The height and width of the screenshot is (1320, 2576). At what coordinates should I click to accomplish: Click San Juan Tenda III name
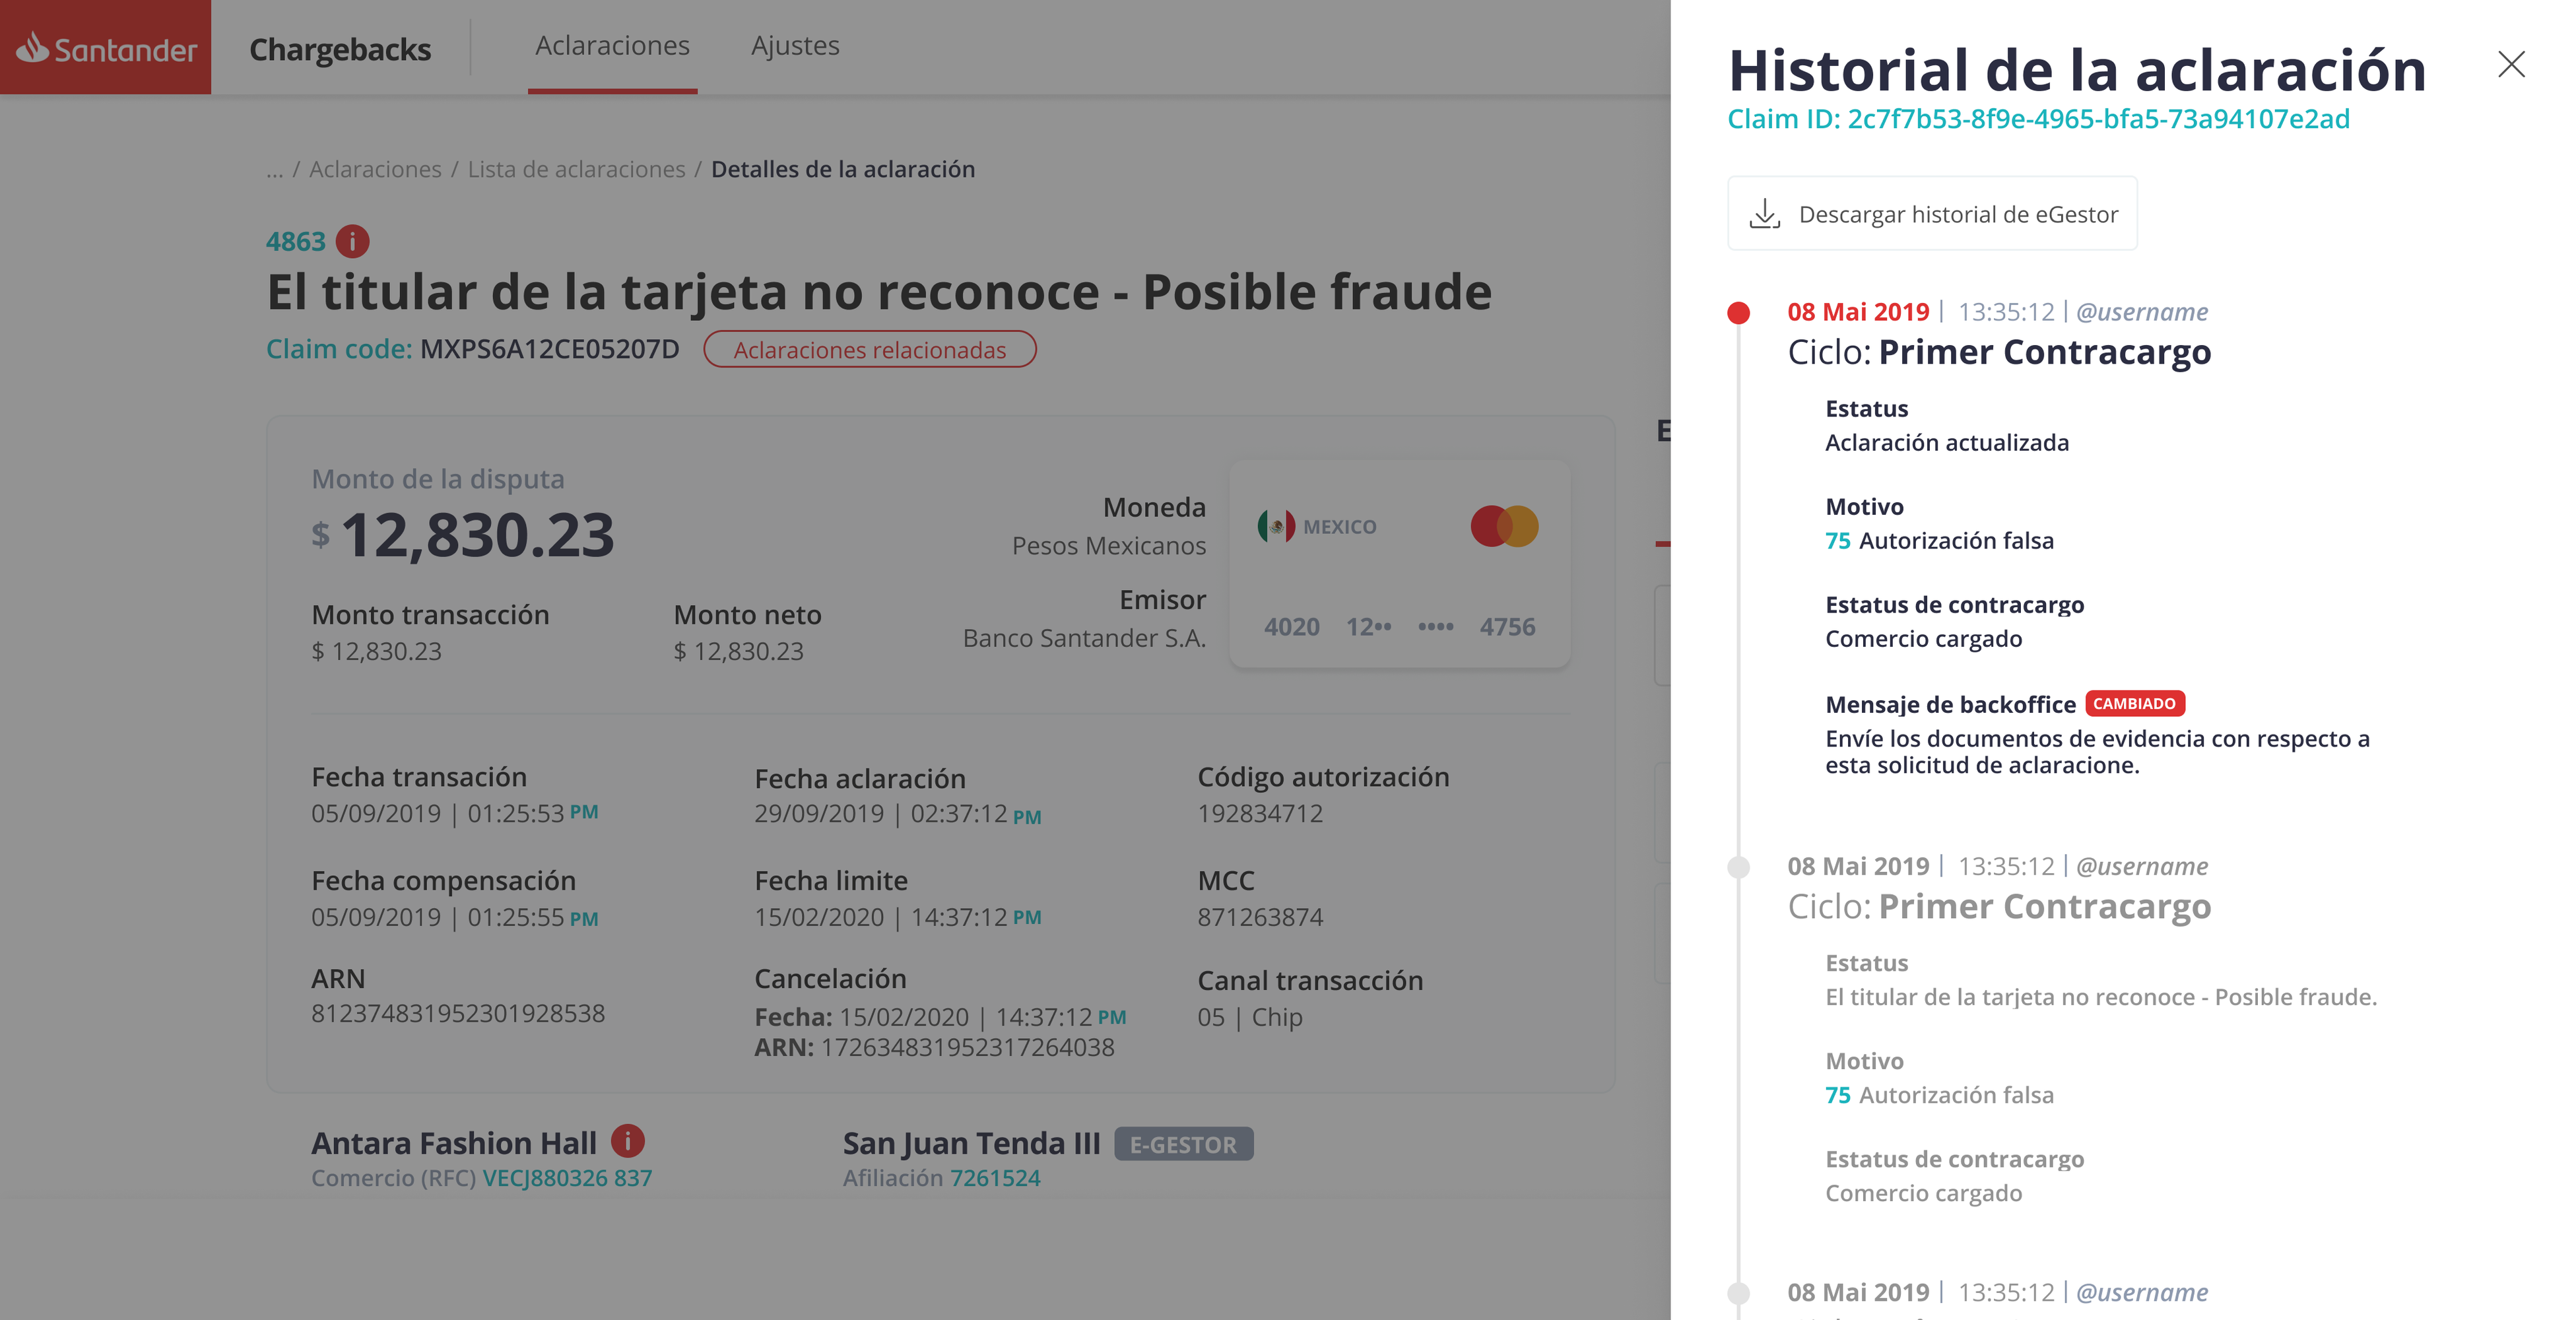[971, 1143]
